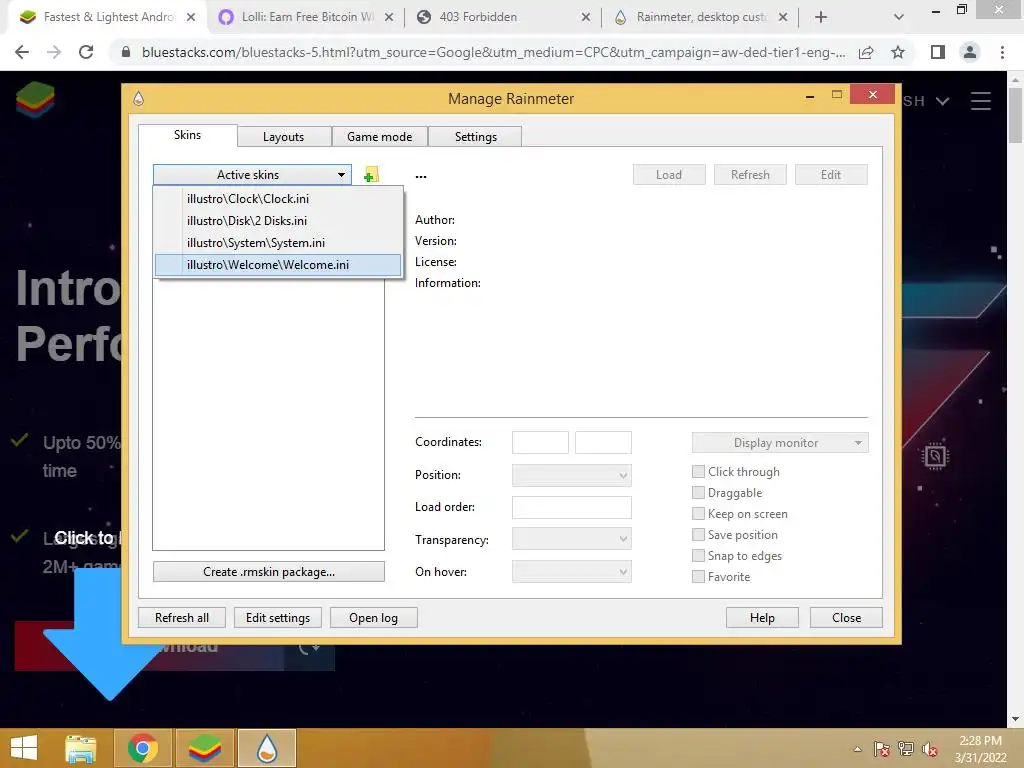Image resolution: width=1024 pixels, height=768 pixels.
Task: Open the Position dropdown
Action: pyautogui.click(x=571, y=475)
